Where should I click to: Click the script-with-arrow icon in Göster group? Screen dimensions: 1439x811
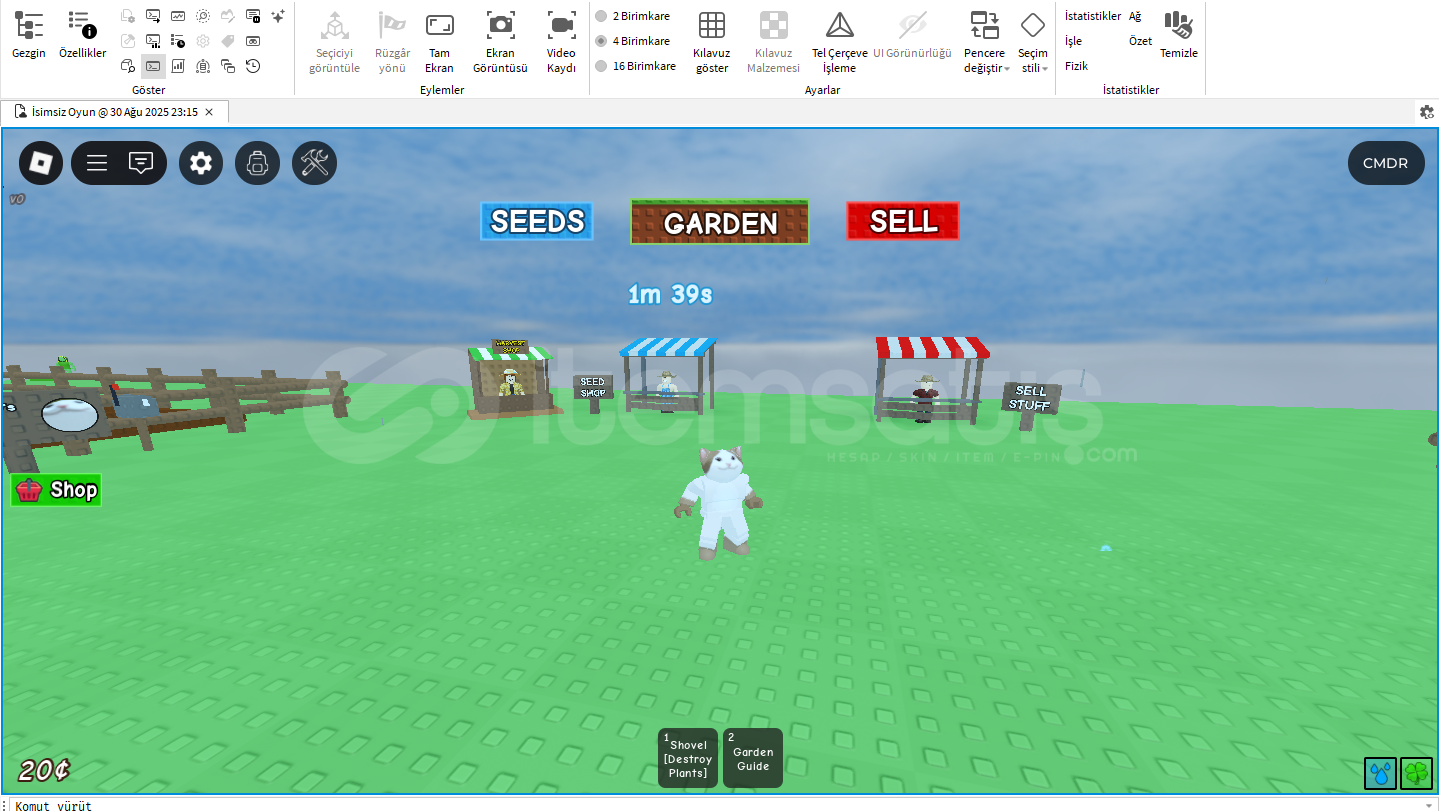pyautogui.click(x=153, y=16)
